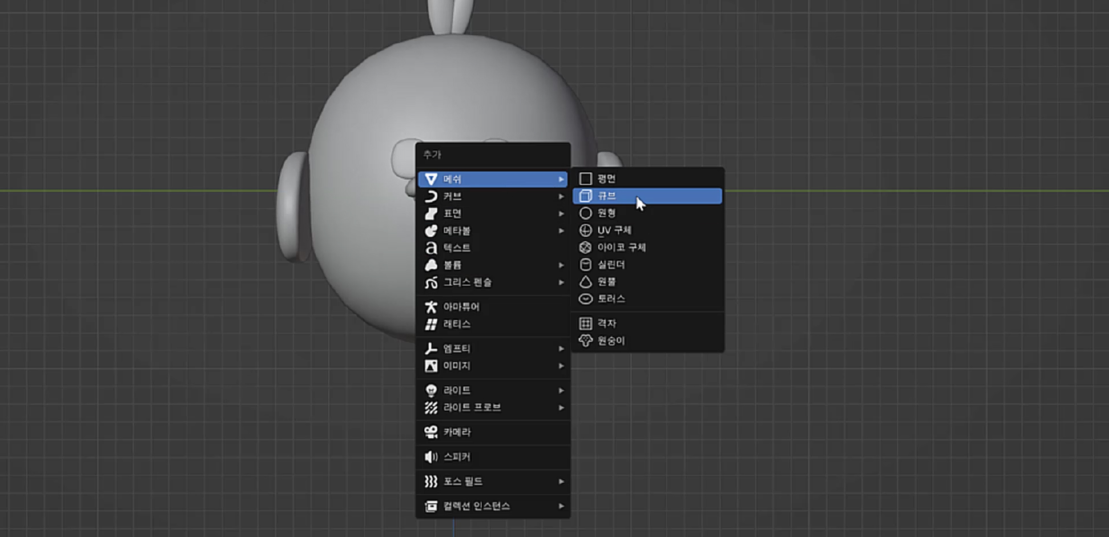Click the 평면 (Plane) square icon
The width and height of the screenshot is (1109, 537).
[585, 179]
